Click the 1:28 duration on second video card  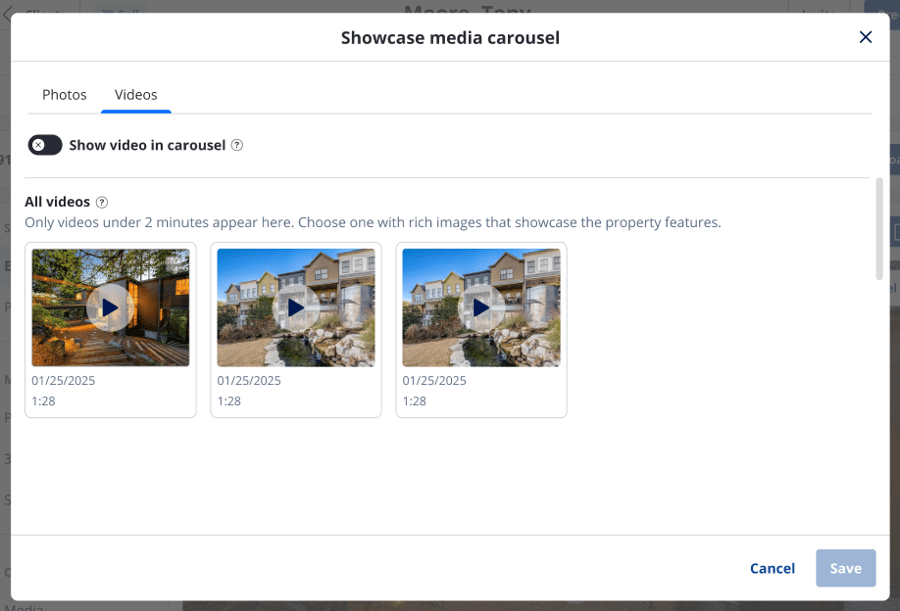(229, 401)
